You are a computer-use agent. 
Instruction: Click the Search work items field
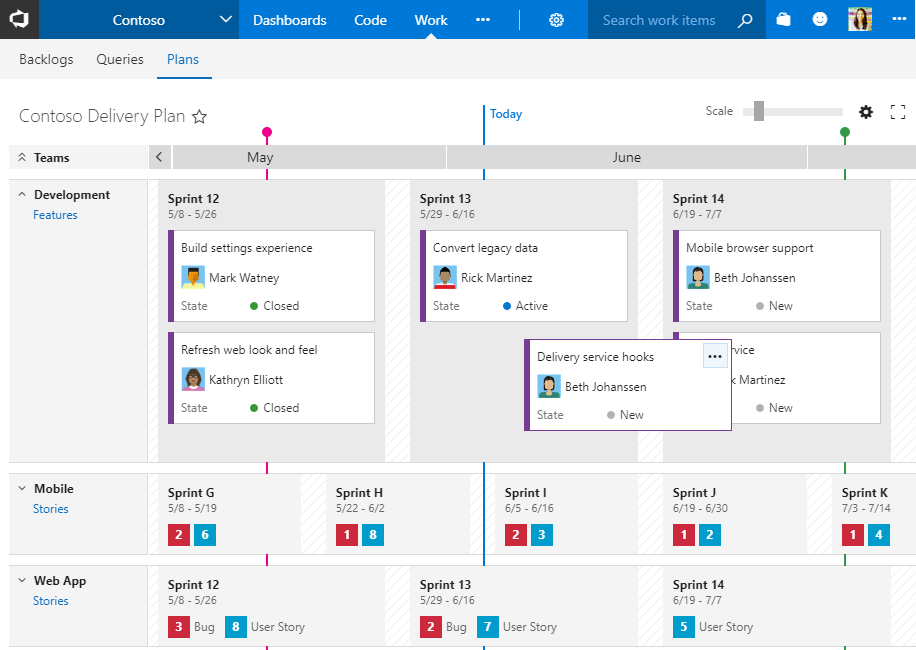pos(660,20)
